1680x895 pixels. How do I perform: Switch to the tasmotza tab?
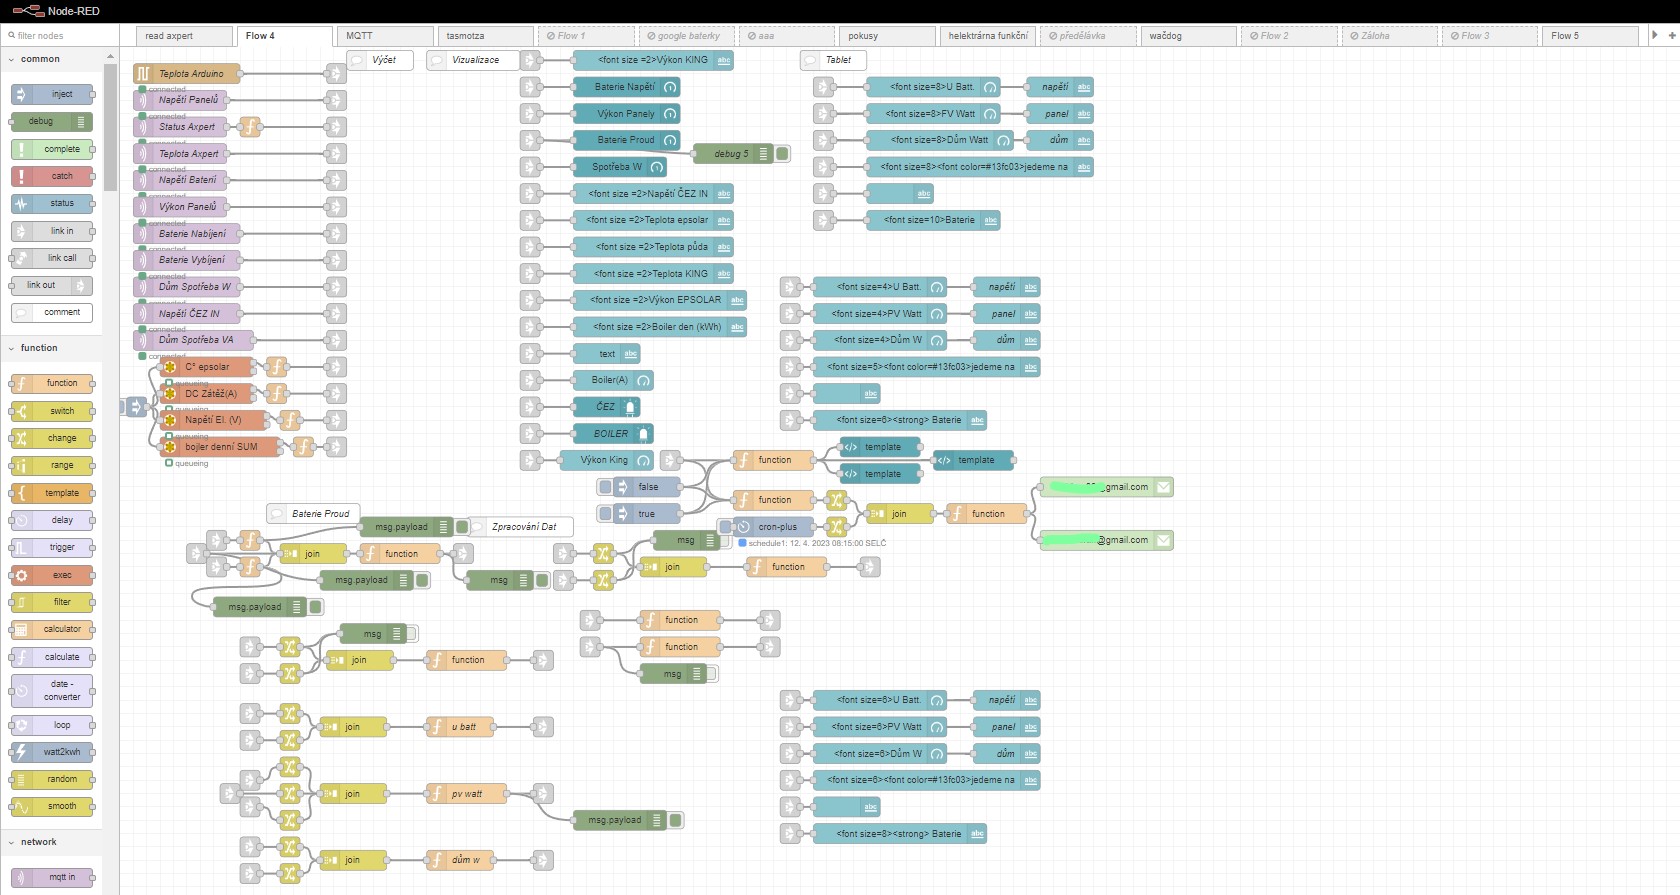tap(485, 36)
